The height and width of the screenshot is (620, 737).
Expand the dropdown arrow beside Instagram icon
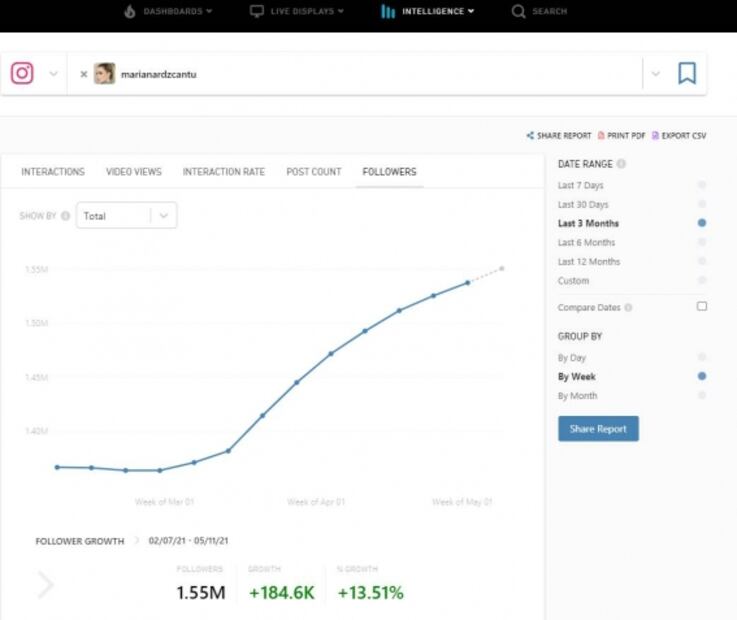click(x=53, y=74)
